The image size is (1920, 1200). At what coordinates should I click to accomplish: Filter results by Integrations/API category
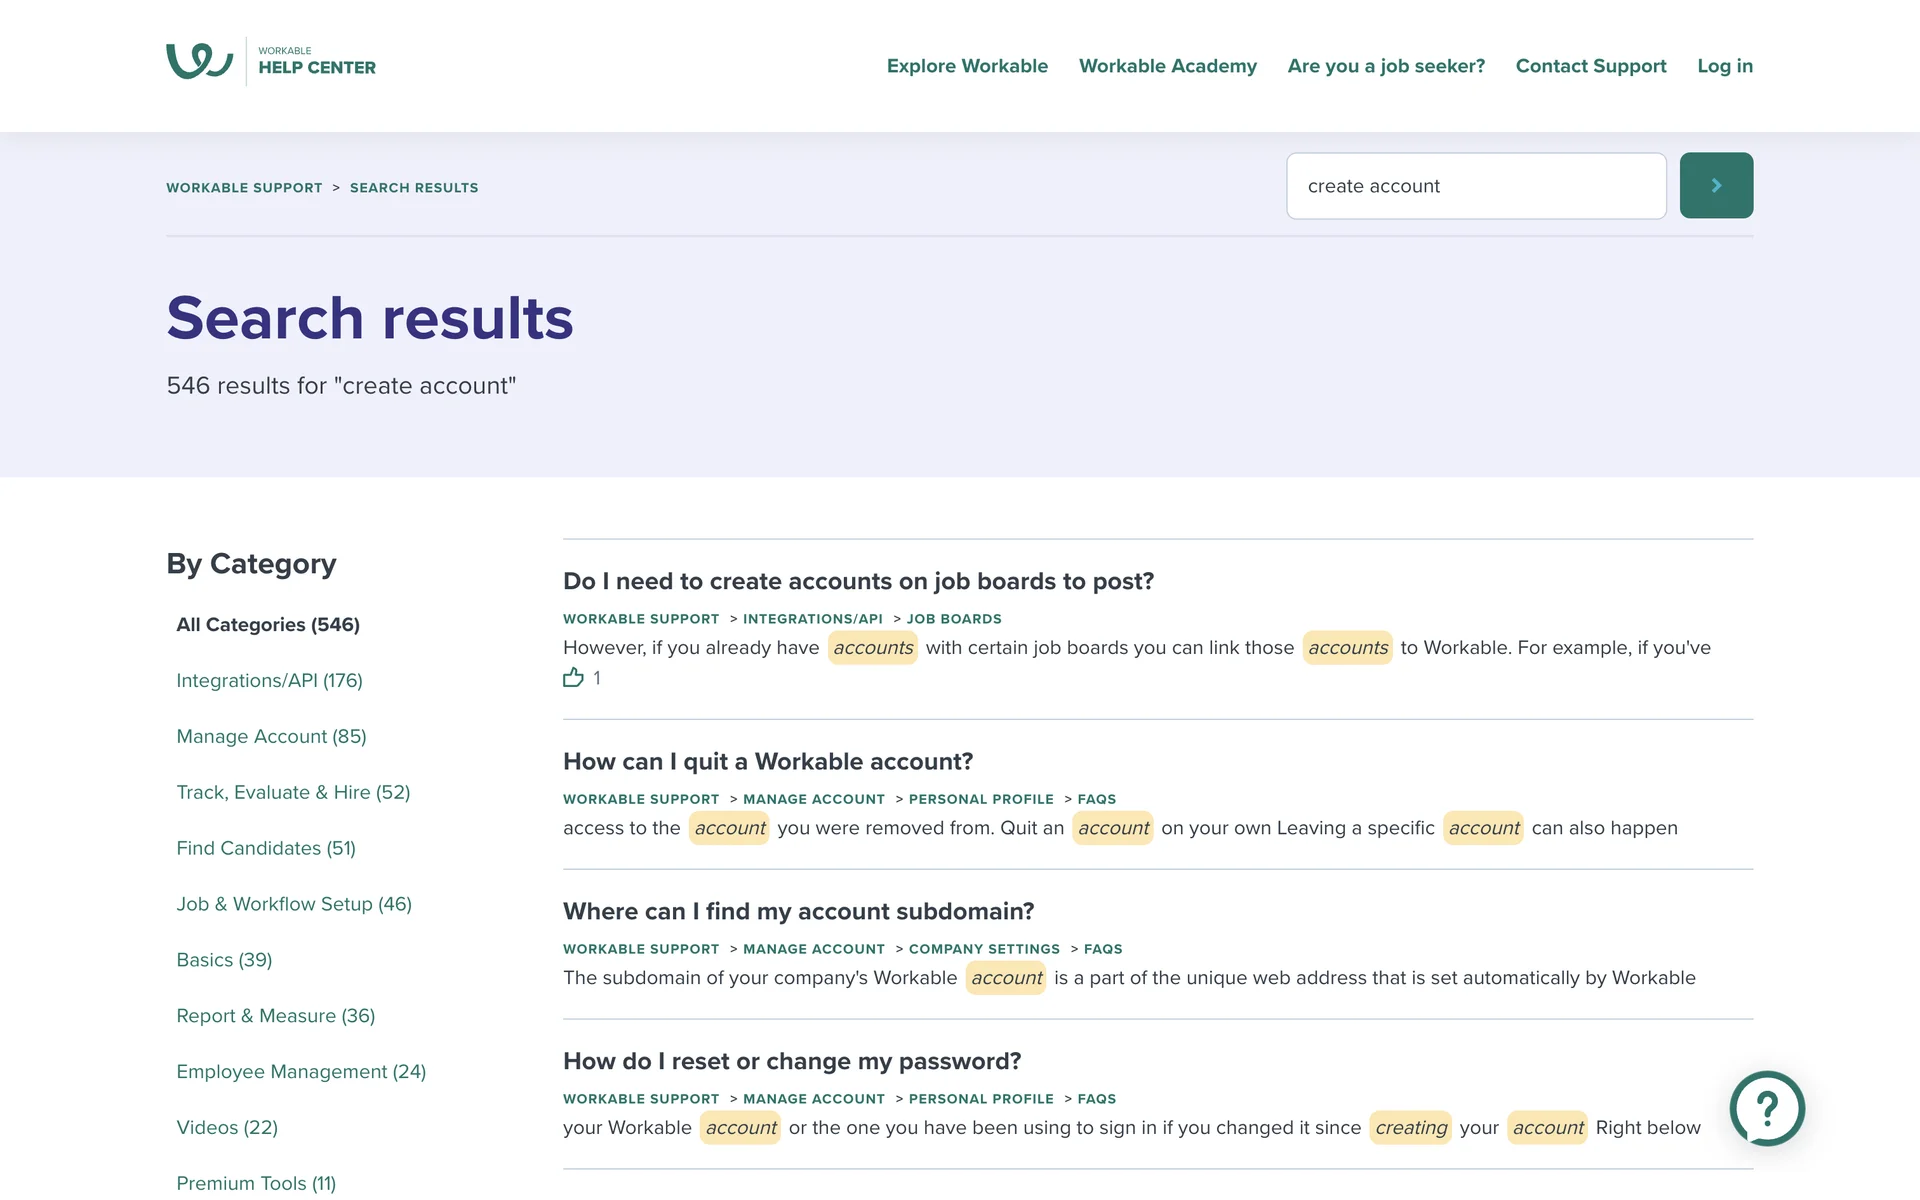click(269, 680)
